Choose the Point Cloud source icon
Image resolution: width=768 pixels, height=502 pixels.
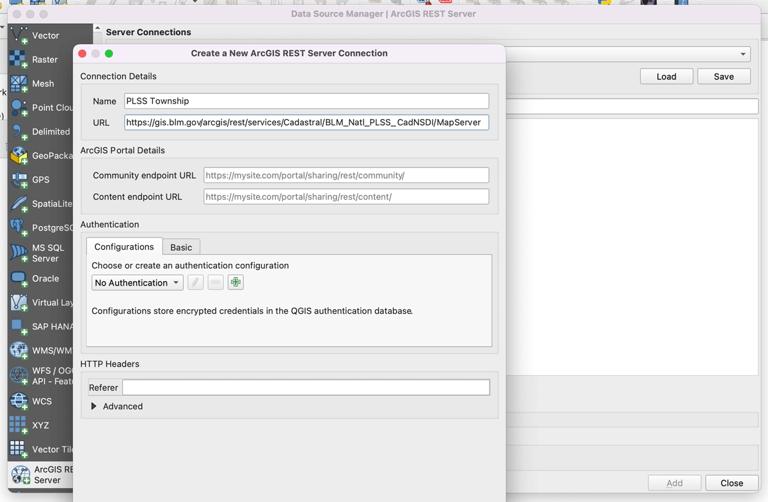pyautogui.click(x=19, y=108)
